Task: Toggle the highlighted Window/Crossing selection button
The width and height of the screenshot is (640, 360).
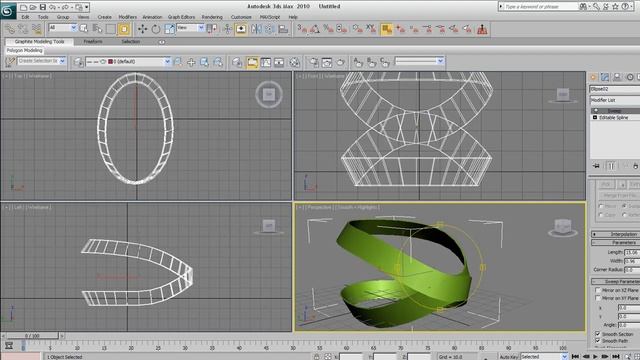Action: 124,29
